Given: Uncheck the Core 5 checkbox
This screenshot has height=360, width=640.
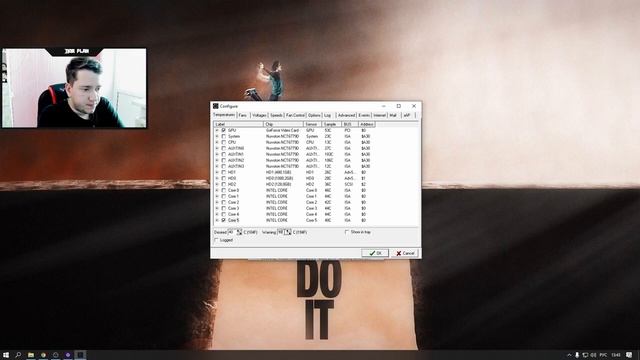Looking at the screenshot, I should pyautogui.click(x=223, y=220).
